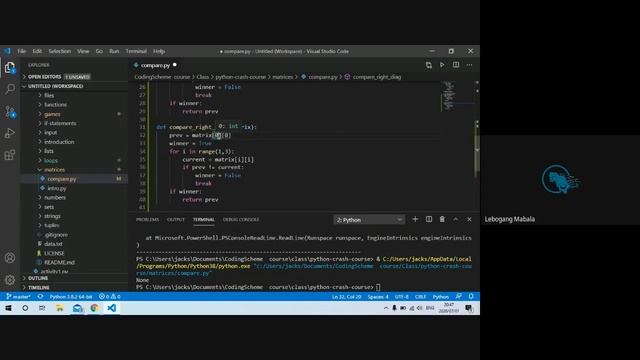Open editor More Actions ellipsis
The width and height of the screenshot is (640, 360).
pos(469,65)
